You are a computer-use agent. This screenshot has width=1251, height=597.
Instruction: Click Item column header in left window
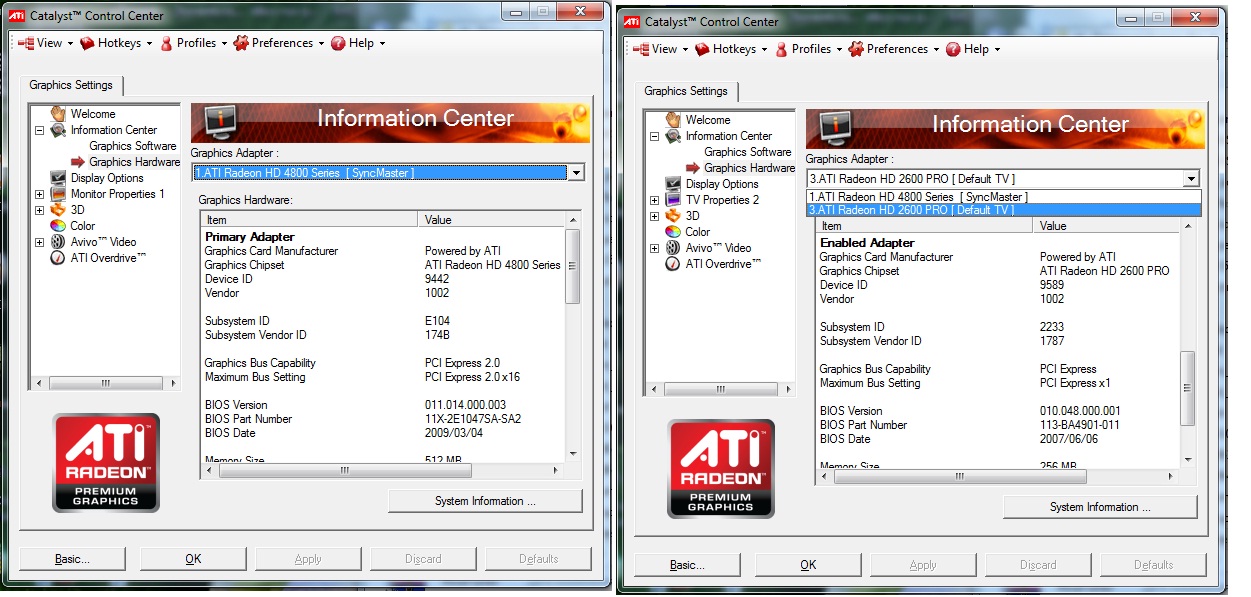309,220
